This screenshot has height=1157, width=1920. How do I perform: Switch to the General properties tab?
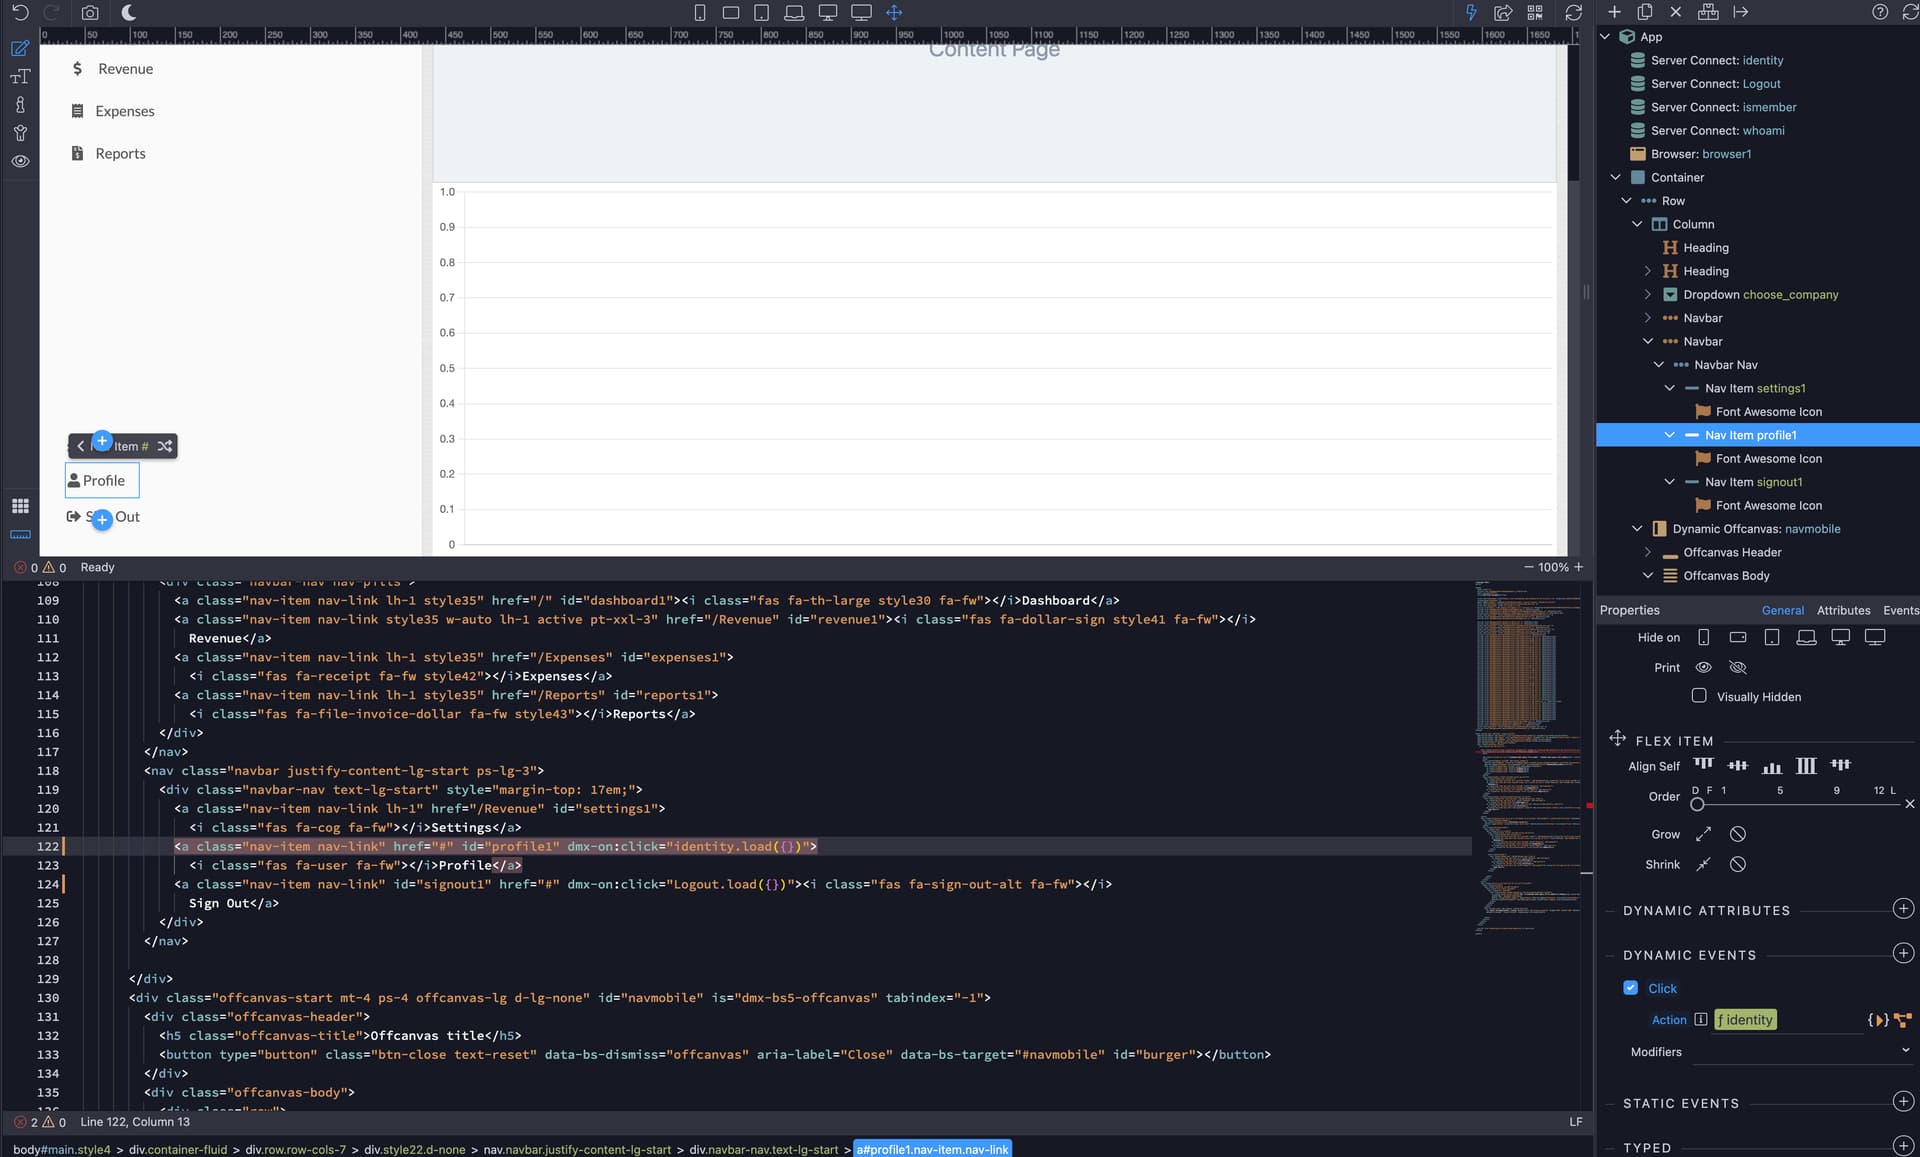[1782, 610]
